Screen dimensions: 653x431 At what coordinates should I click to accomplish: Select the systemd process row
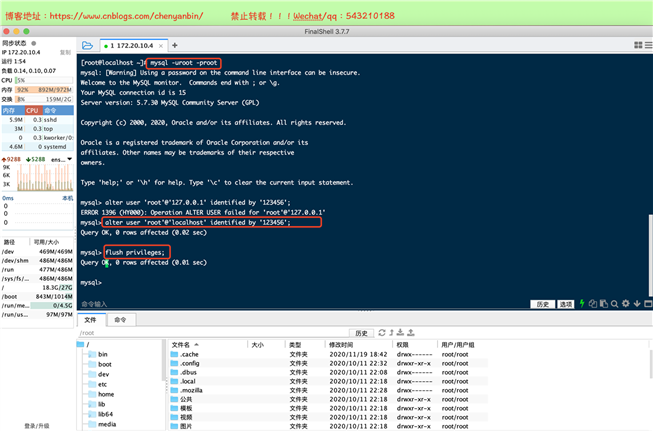point(37,147)
